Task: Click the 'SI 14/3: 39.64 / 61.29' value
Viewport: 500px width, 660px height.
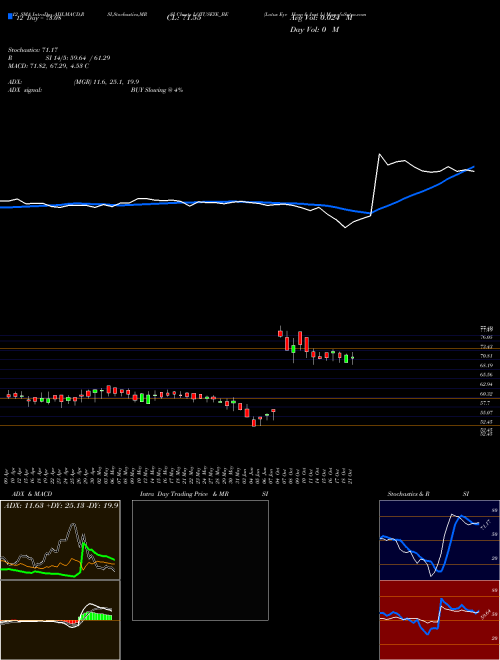Action: tap(78, 58)
